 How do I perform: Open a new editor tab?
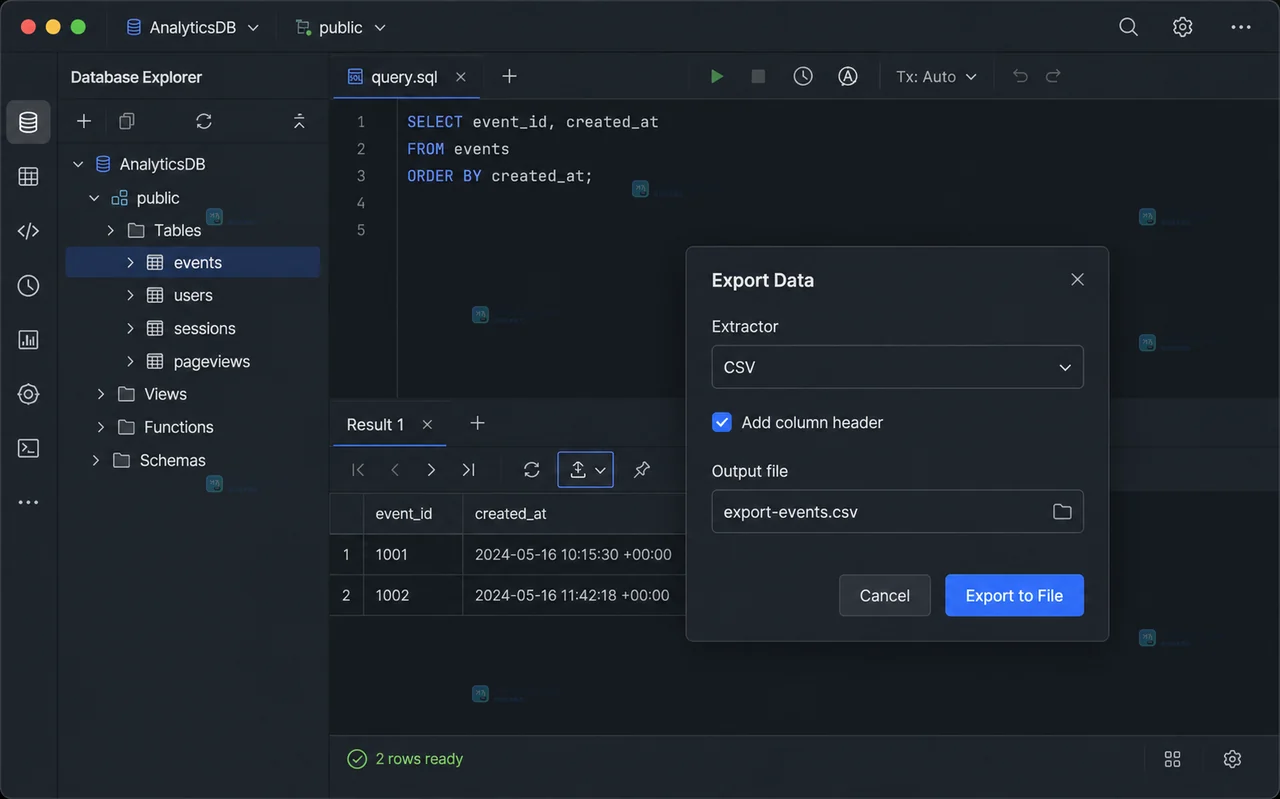tap(509, 76)
